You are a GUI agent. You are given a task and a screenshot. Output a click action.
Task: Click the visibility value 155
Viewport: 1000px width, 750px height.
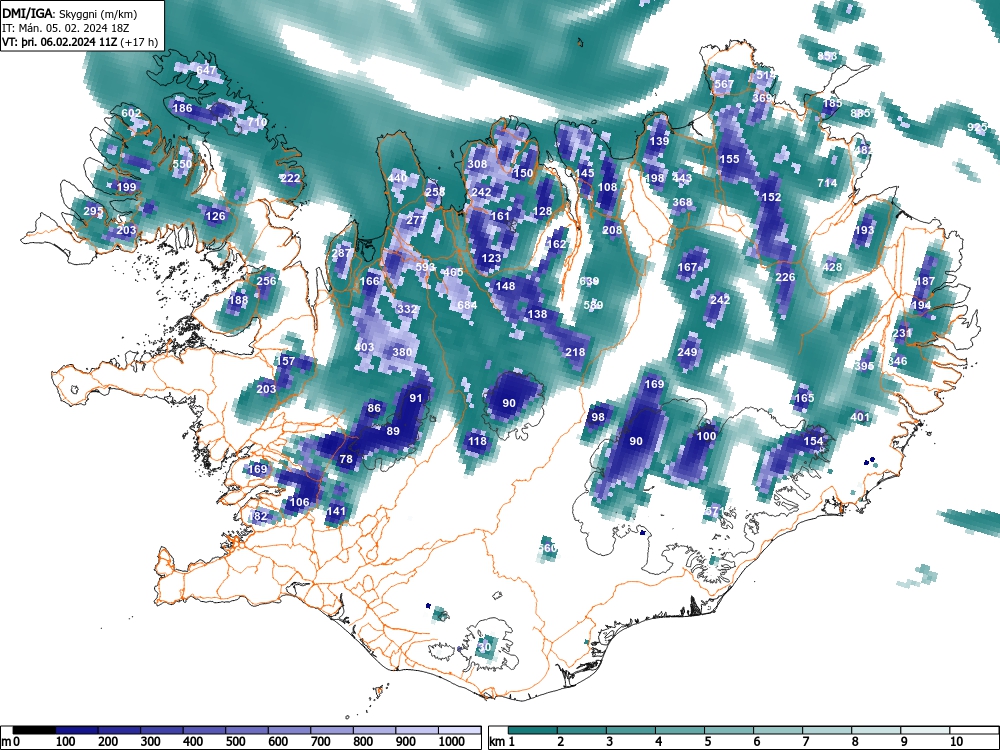click(729, 159)
